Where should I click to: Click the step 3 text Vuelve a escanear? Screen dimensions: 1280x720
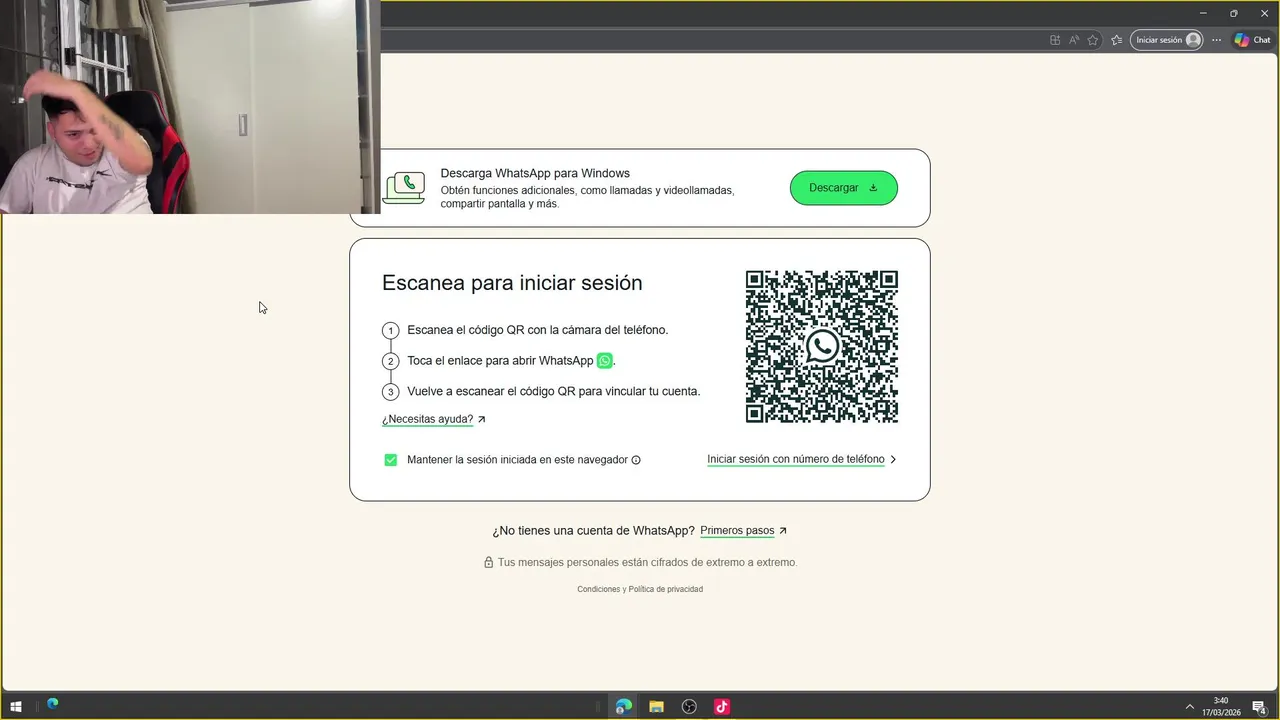(x=553, y=392)
